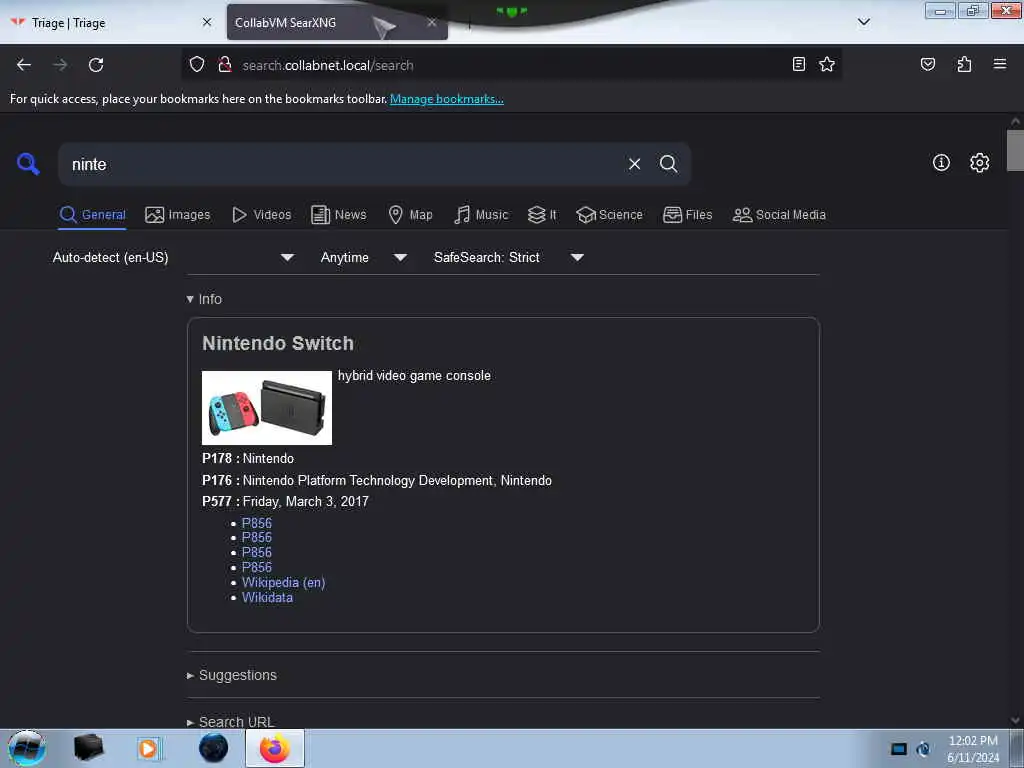Click the browser address bar URL

(x=328, y=65)
